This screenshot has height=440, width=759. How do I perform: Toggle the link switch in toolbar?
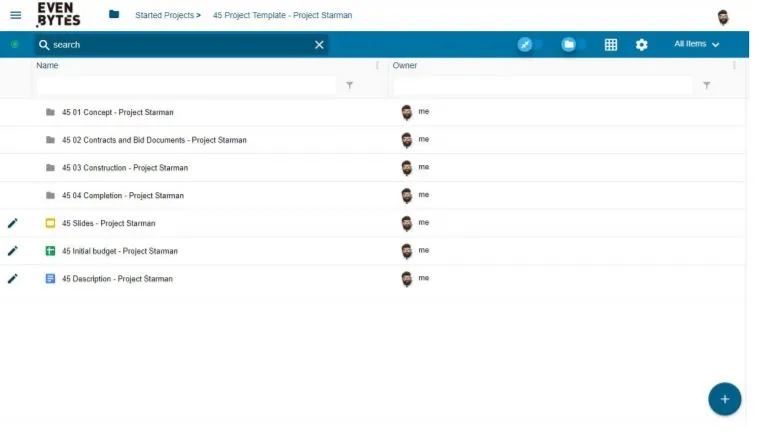point(530,45)
